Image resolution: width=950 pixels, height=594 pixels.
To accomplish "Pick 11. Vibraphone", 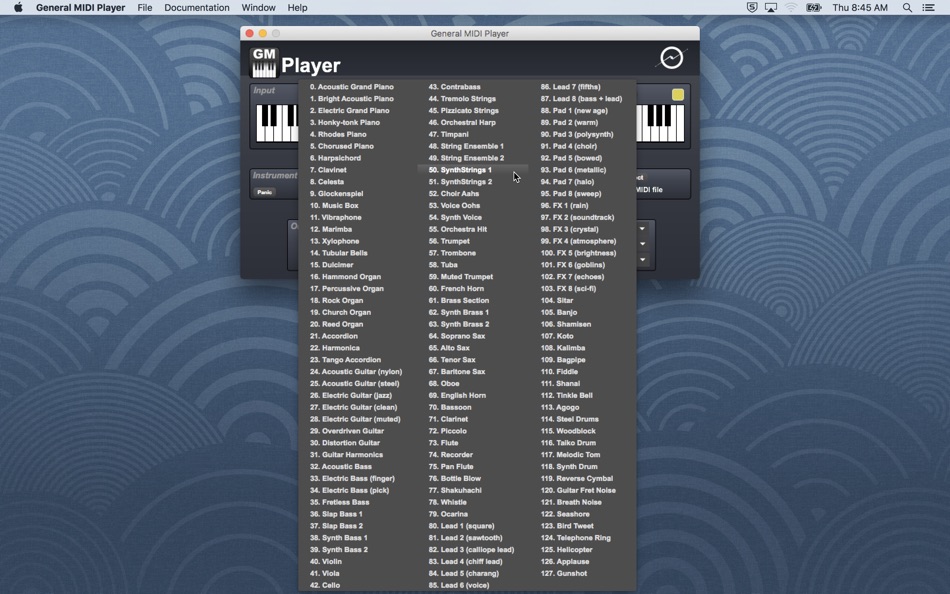I will coord(336,218).
